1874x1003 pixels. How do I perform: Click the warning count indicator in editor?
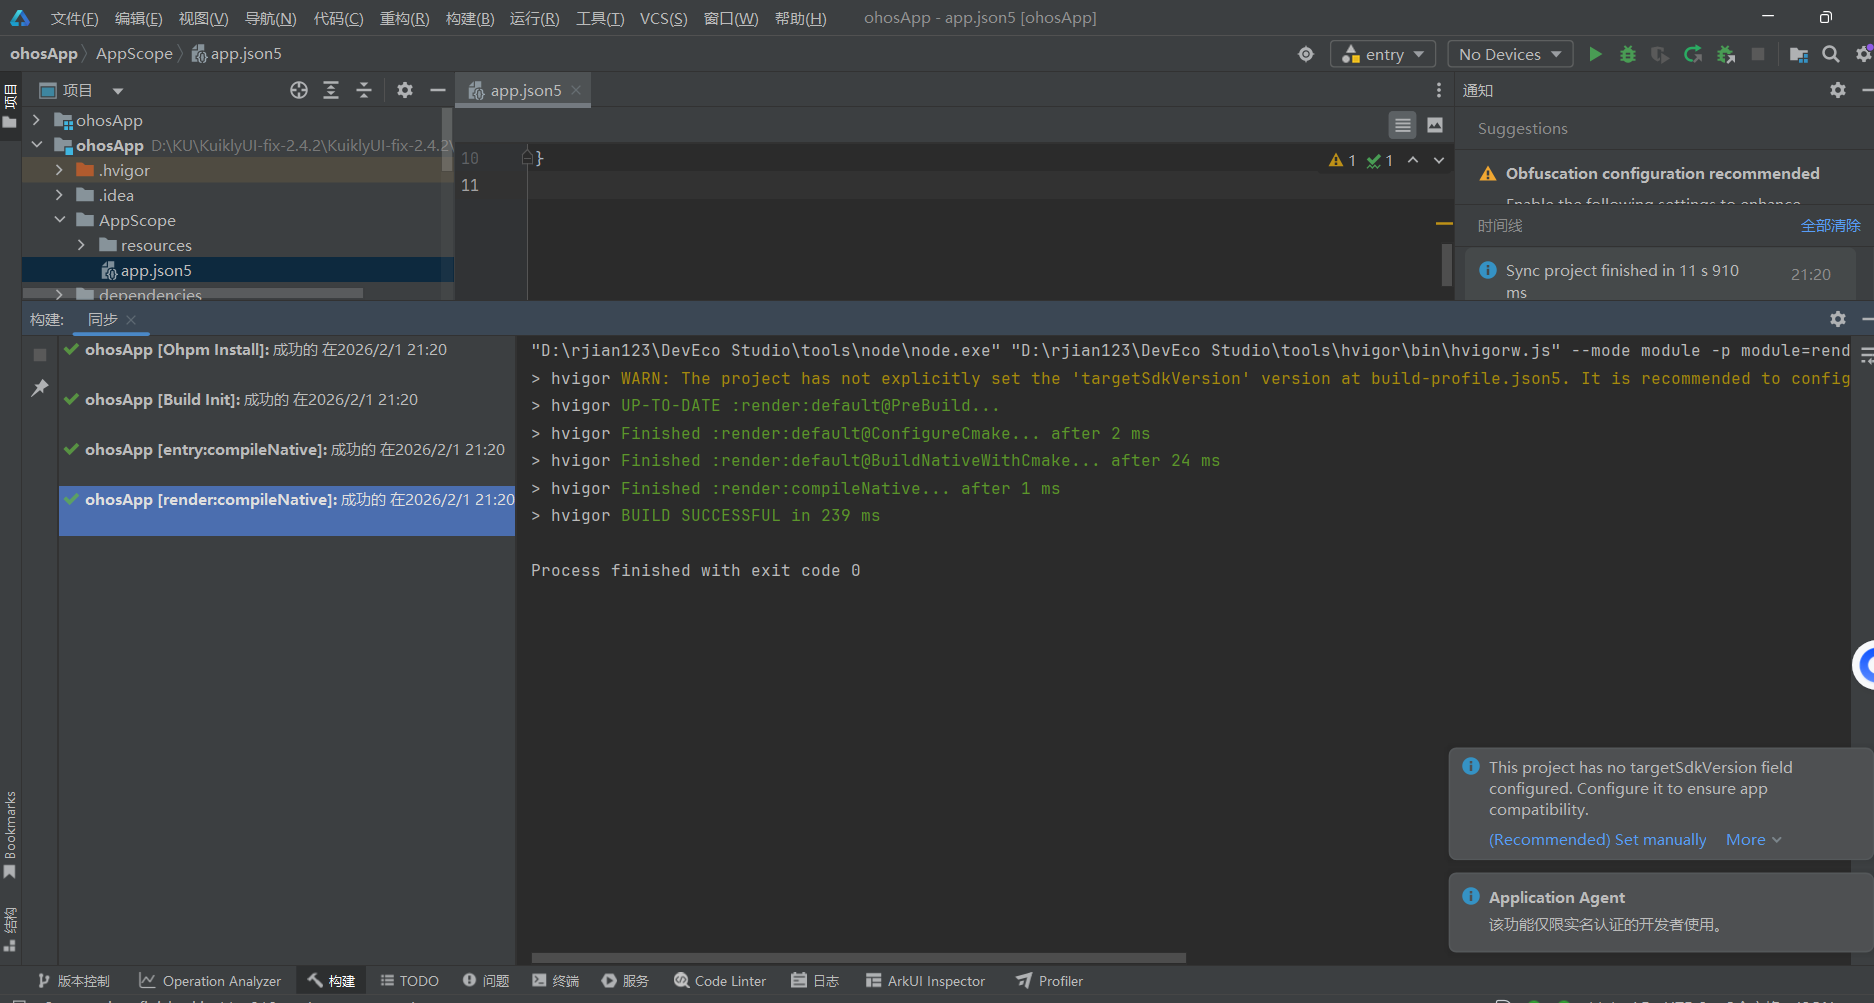pyautogui.click(x=1342, y=160)
